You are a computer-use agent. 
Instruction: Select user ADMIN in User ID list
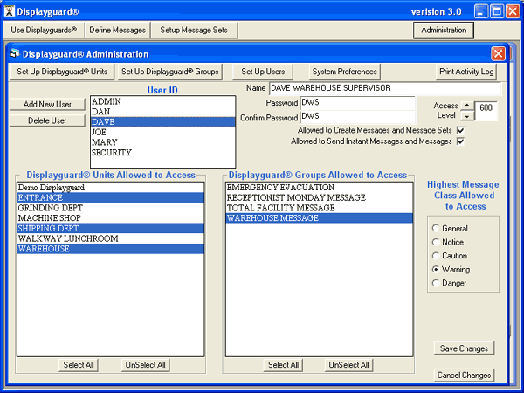point(163,101)
